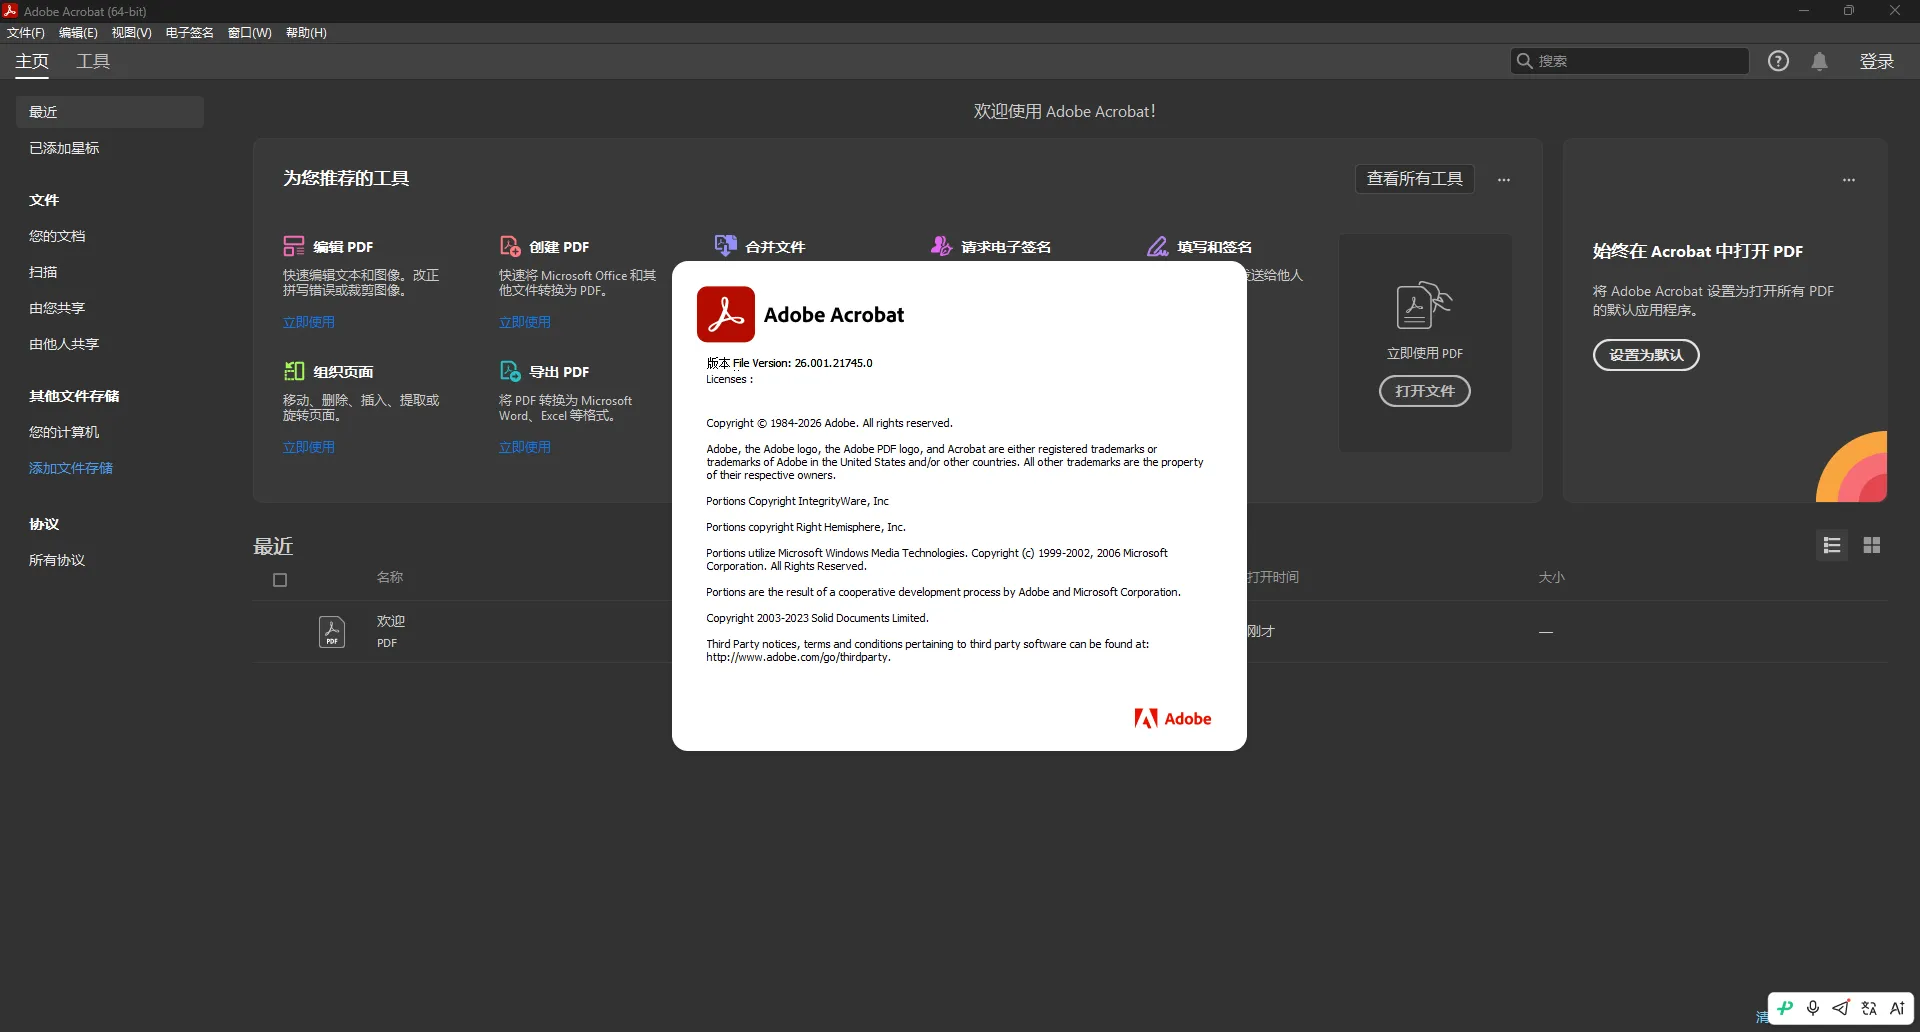Click the 欢迎 file name in recent list
This screenshot has width=1920, height=1032.
pyautogui.click(x=391, y=621)
